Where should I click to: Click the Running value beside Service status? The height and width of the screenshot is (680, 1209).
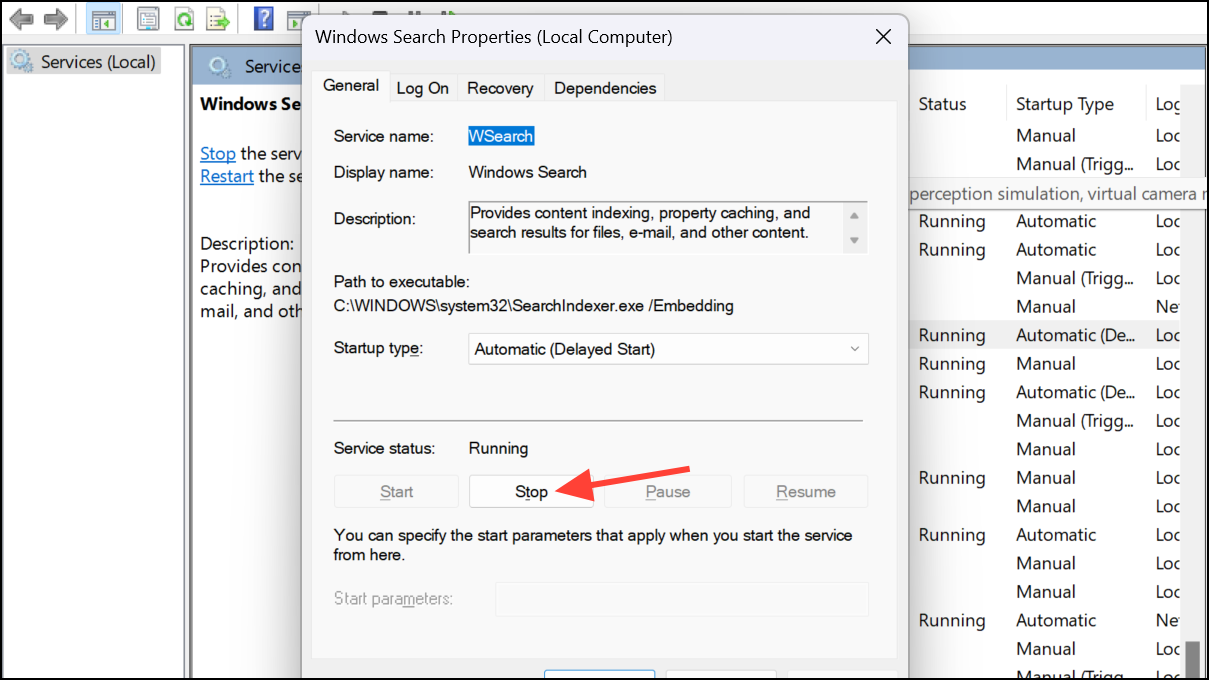click(x=498, y=448)
